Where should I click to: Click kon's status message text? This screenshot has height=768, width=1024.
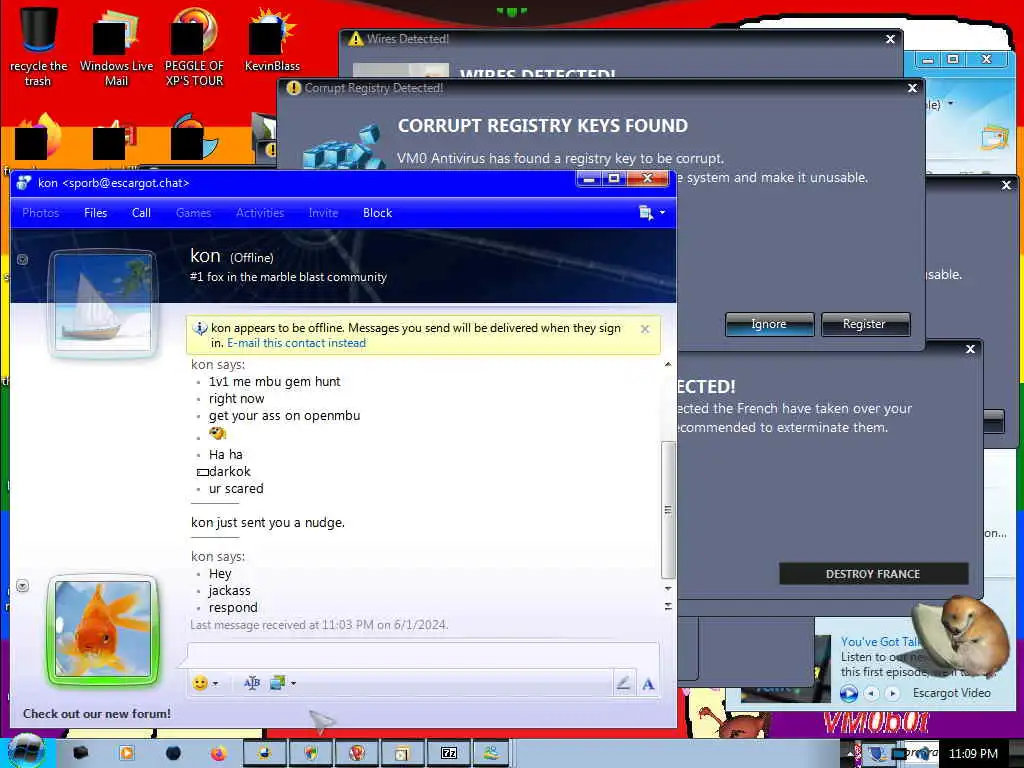288,277
